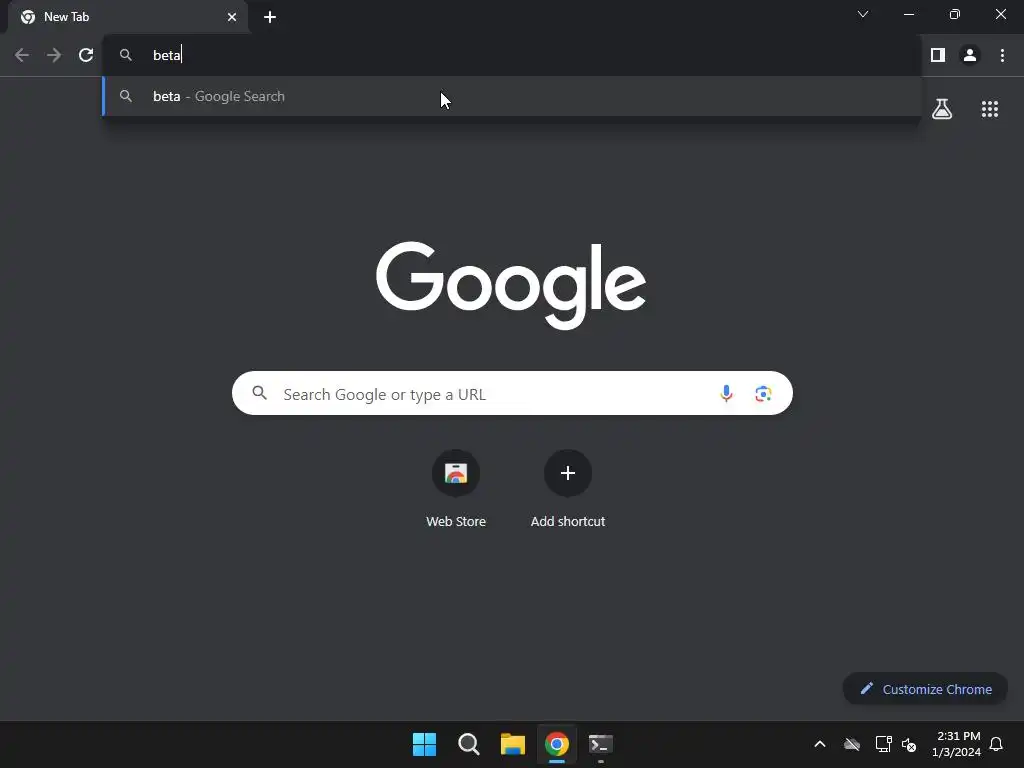Open the terminal from the taskbar
Image resolution: width=1024 pixels, height=768 pixels.
(x=601, y=744)
